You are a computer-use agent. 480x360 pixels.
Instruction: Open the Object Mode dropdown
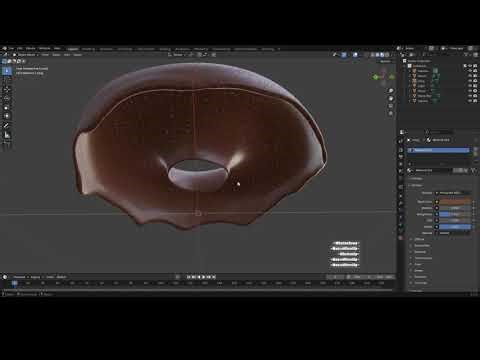click(x=26, y=55)
